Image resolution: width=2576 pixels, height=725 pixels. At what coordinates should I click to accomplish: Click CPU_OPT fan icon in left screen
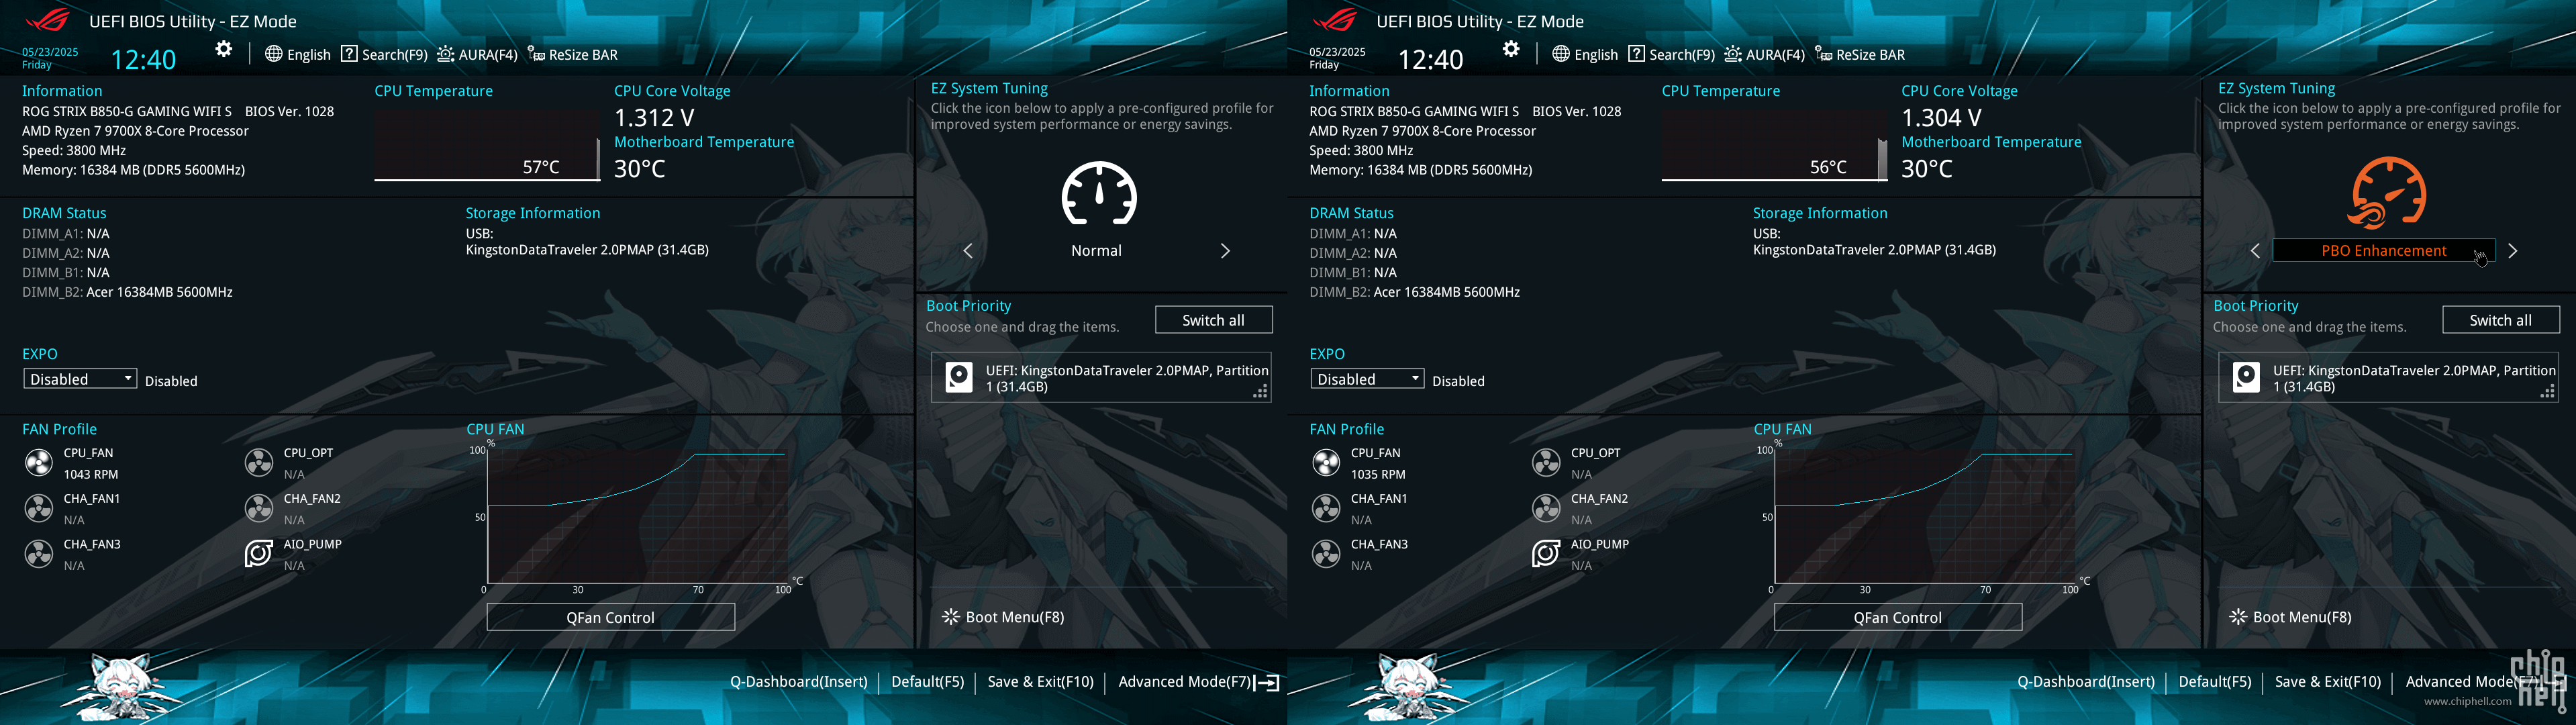(x=259, y=462)
